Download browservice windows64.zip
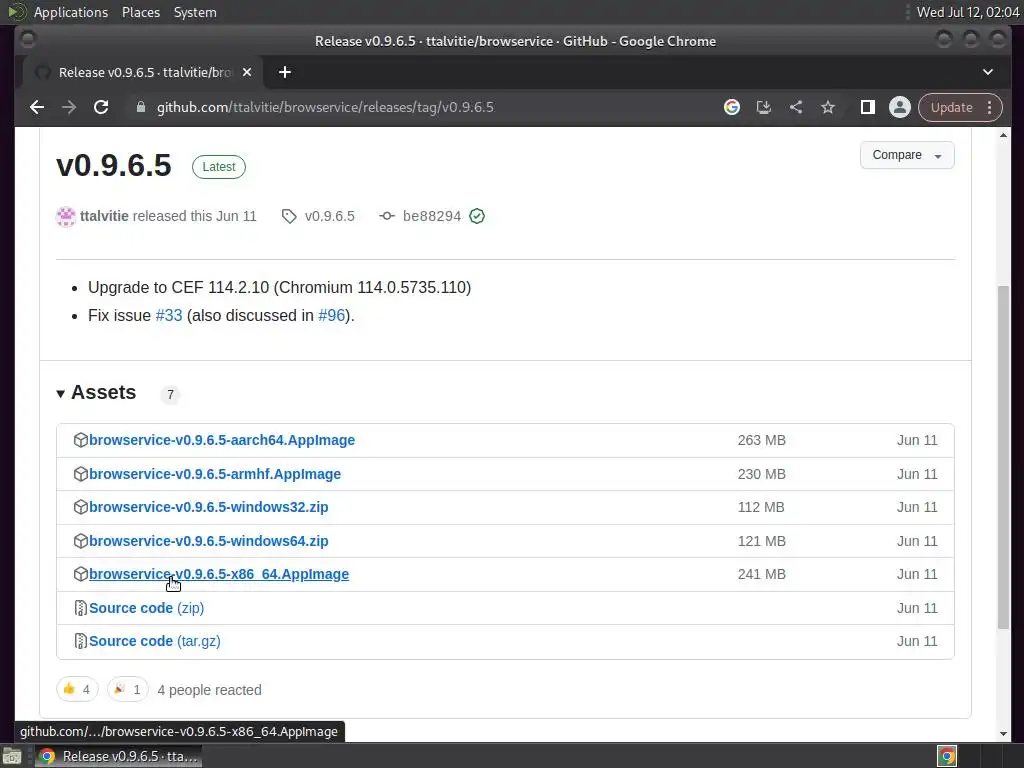Viewport: 1024px width, 768px height. 208,541
